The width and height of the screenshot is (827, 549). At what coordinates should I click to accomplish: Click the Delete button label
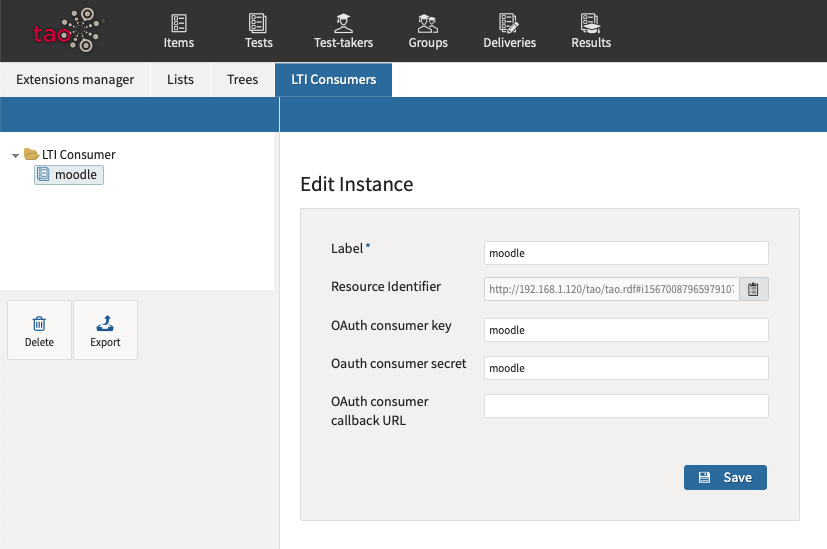[40, 342]
